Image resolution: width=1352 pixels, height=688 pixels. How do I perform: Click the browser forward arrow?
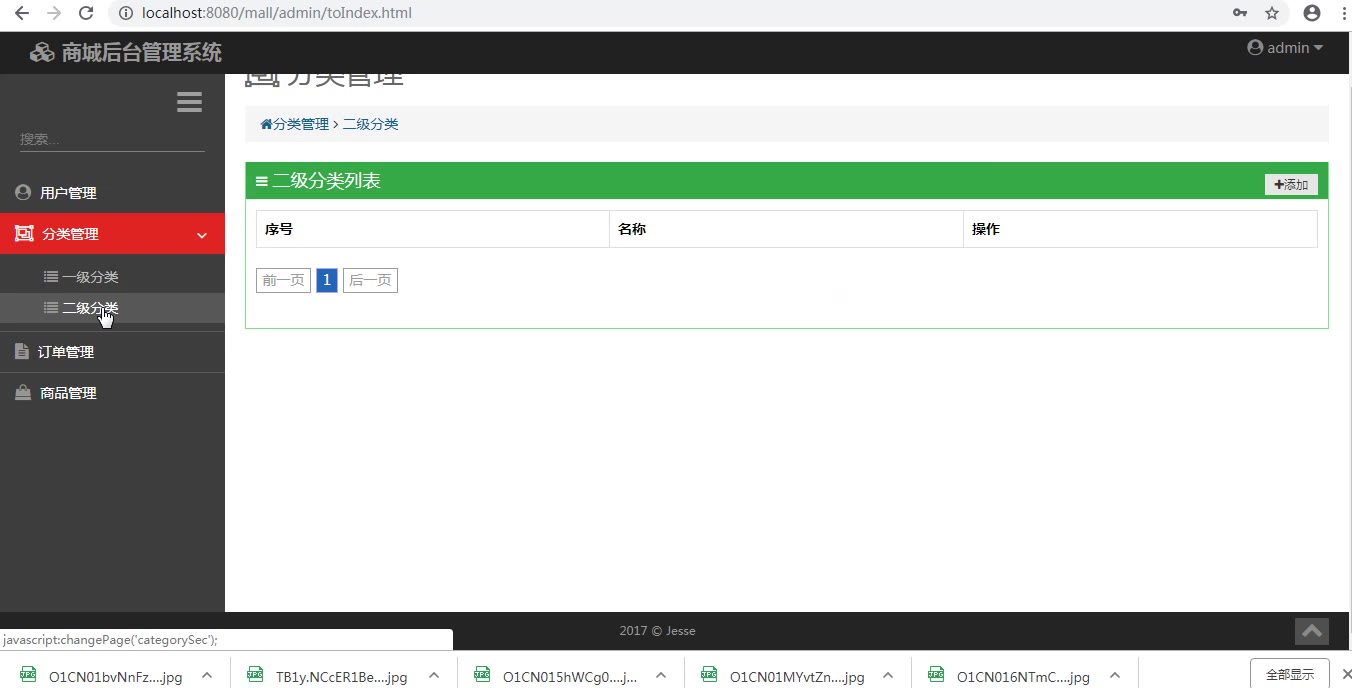[54, 13]
